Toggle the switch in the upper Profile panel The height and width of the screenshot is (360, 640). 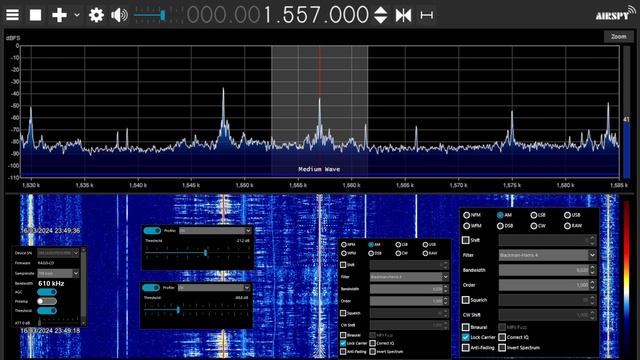[152, 231]
